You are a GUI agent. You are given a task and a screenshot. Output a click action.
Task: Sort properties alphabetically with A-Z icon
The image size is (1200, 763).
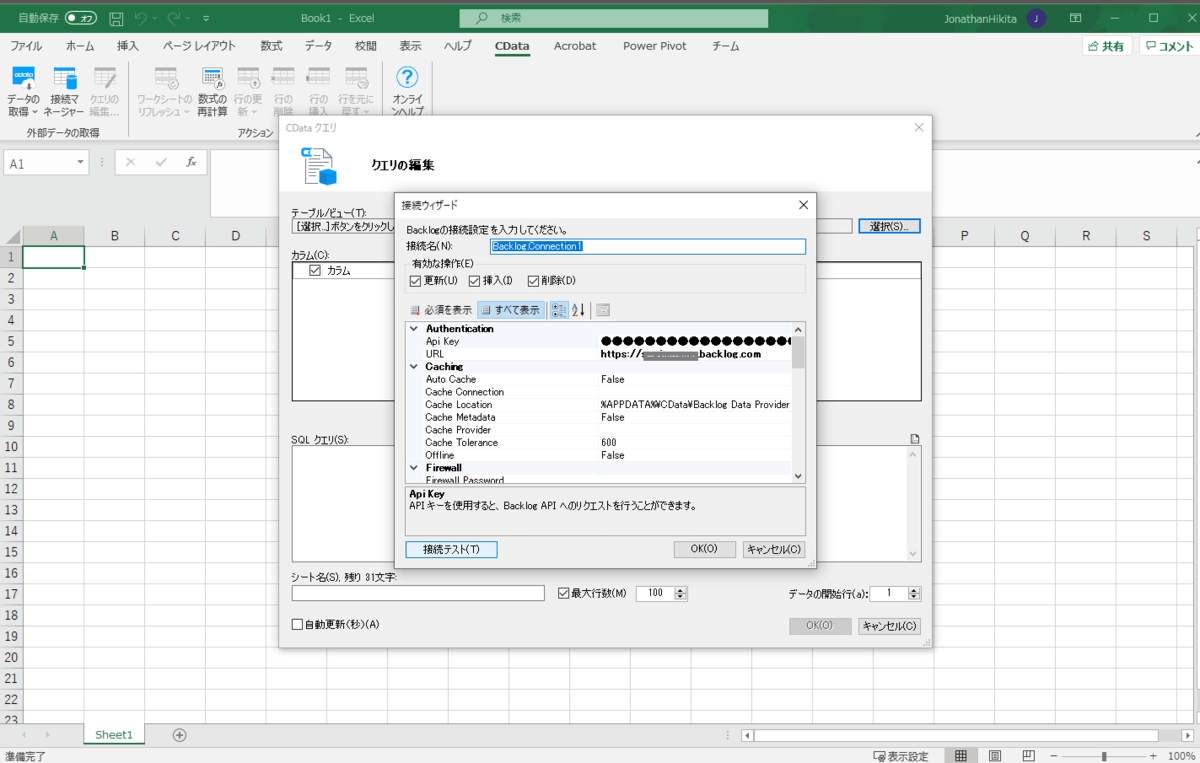(578, 310)
